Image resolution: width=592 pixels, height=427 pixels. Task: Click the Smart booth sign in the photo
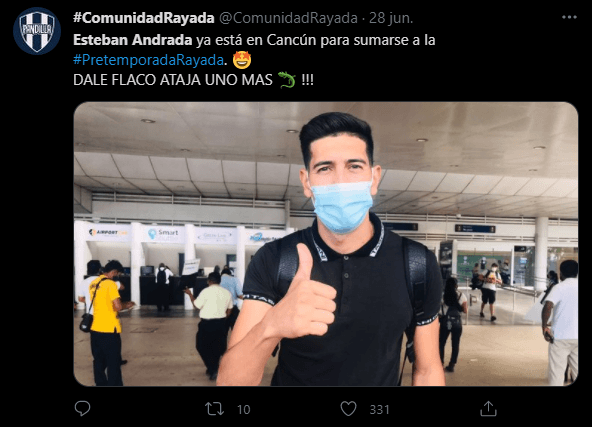click(x=163, y=234)
